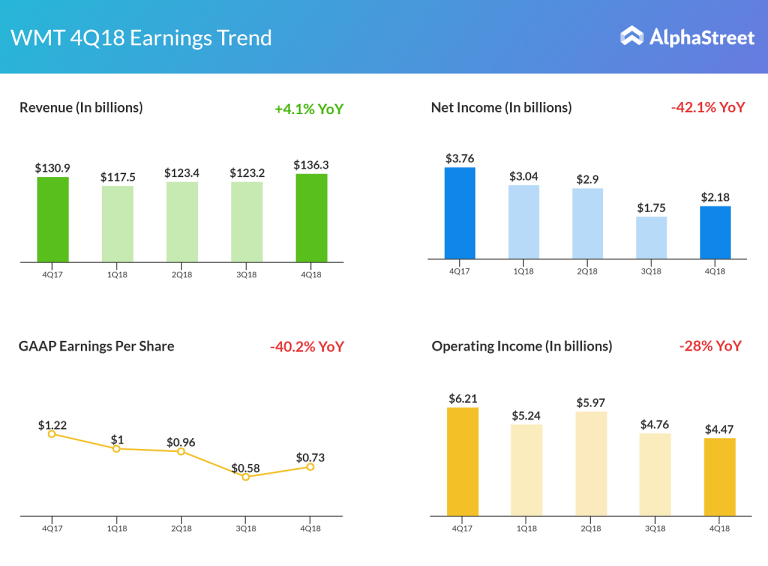Click the -28% YoY operating income indicator
This screenshot has width=768, height=566.
[710, 346]
